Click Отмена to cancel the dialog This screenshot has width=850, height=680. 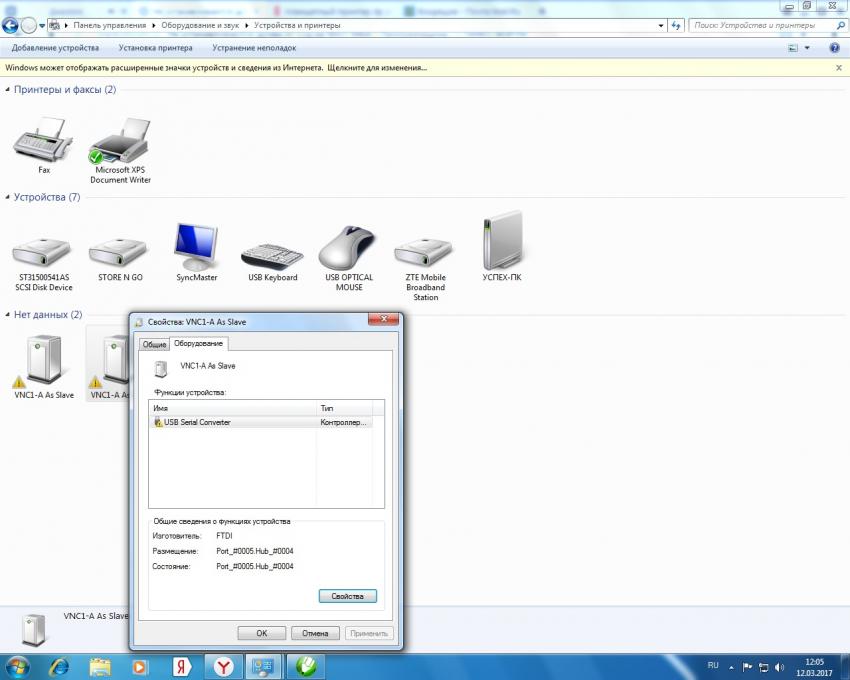click(x=315, y=633)
